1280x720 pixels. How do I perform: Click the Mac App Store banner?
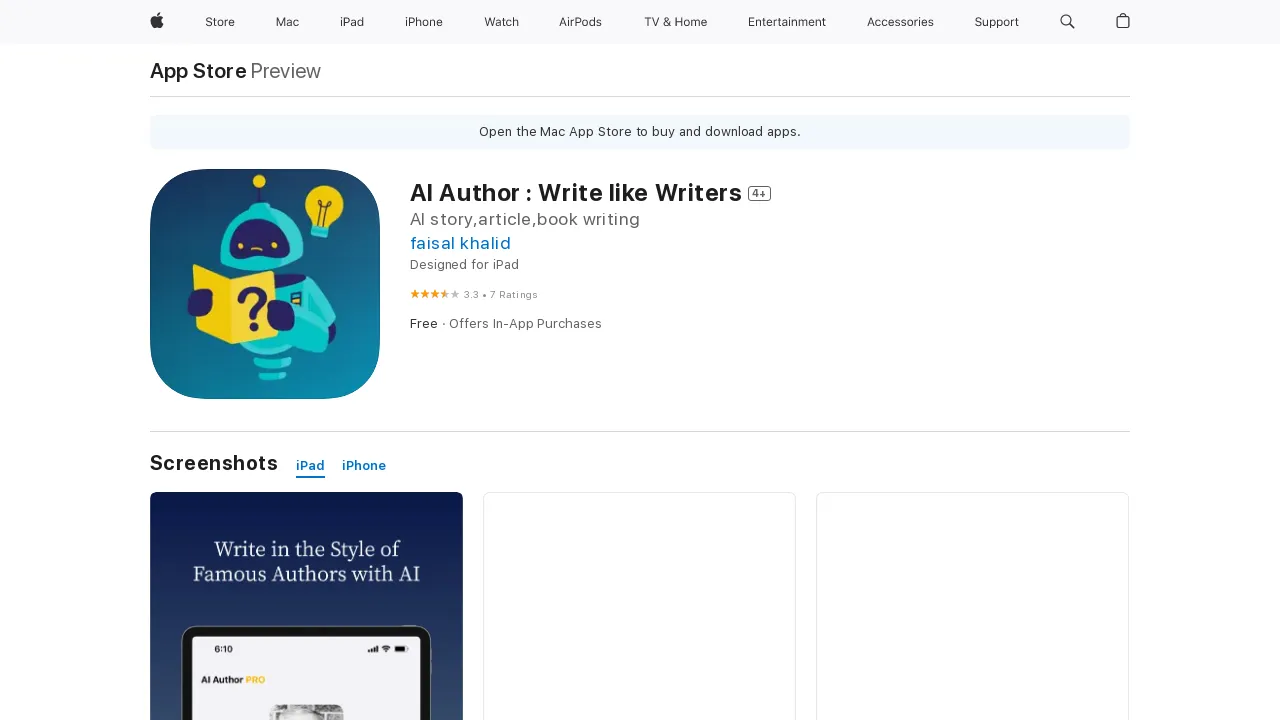tap(640, 132)
